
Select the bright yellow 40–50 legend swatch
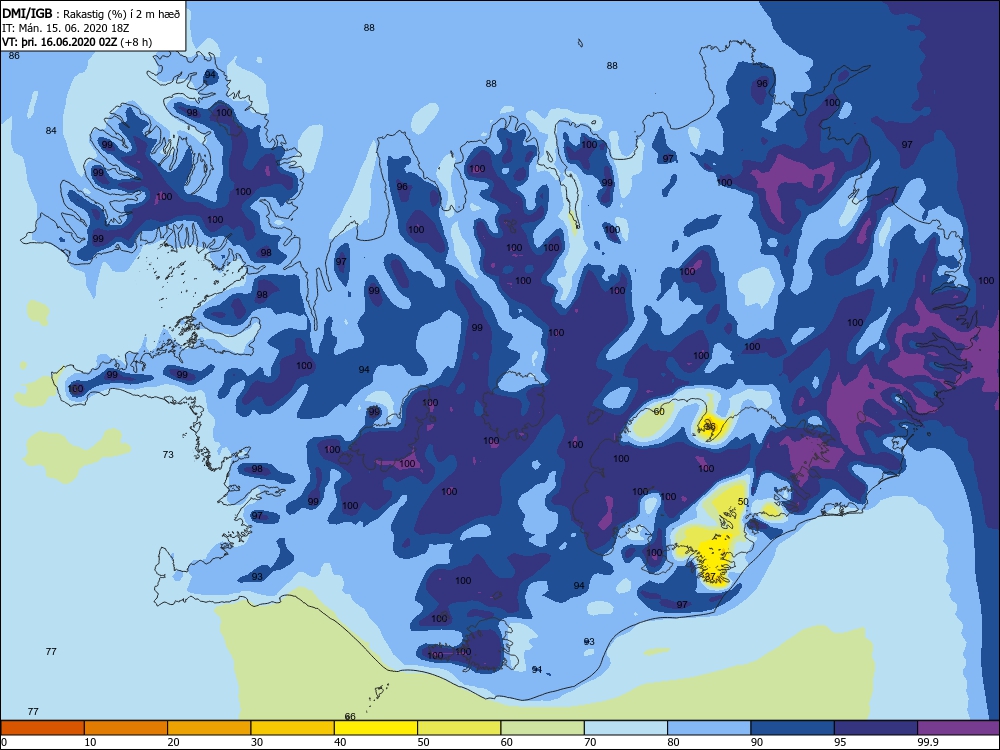(x=376, y=728)
